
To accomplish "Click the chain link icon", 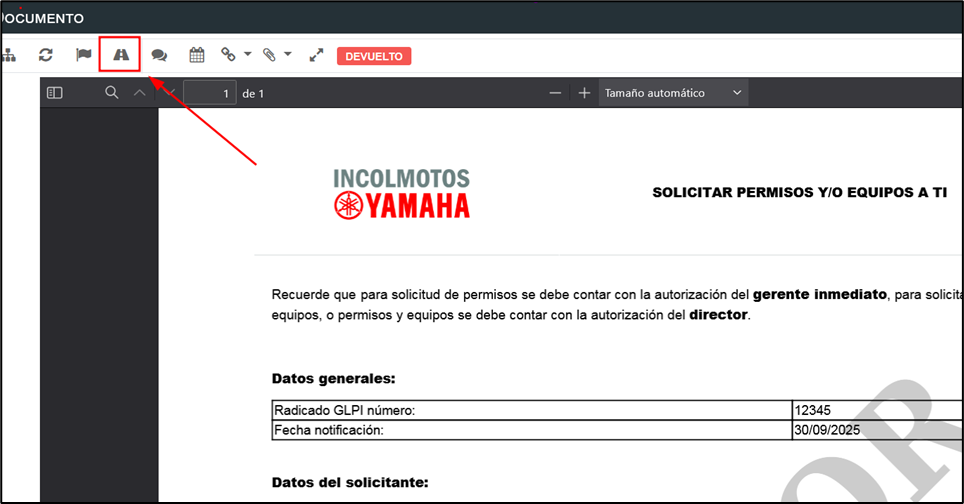I will (229, 55).
